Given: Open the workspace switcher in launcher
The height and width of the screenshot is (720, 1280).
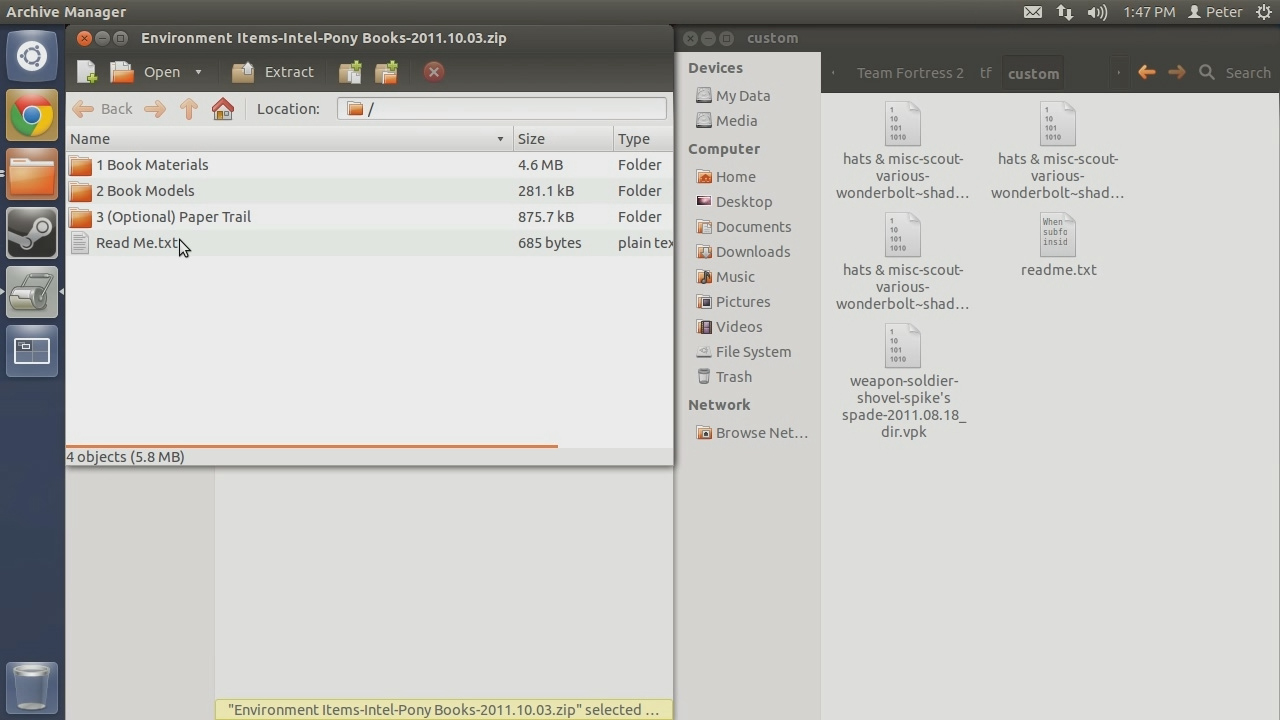Looking at the screenshot, I should 32,351.
